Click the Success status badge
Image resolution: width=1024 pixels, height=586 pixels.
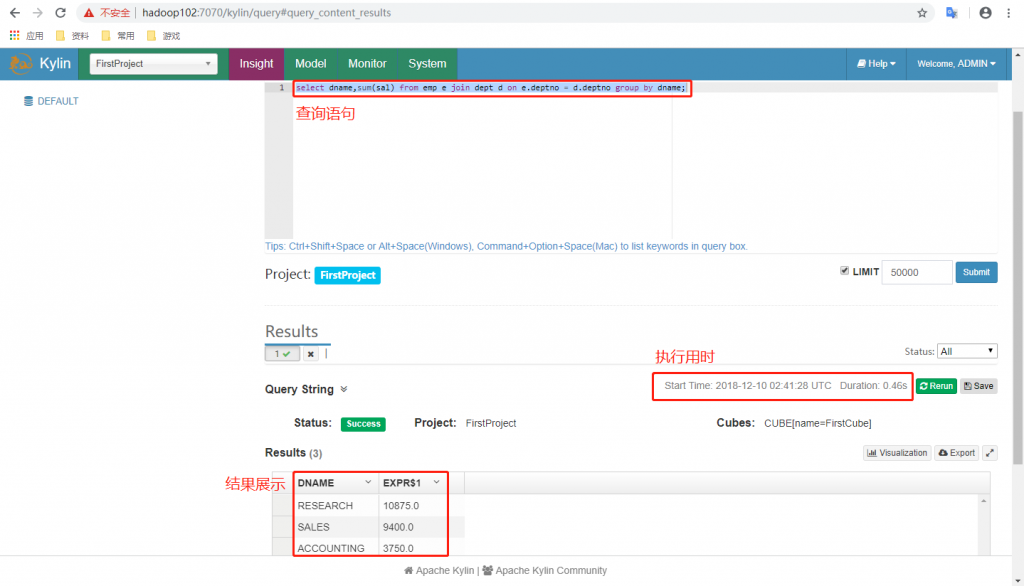(x=363, y=423)
